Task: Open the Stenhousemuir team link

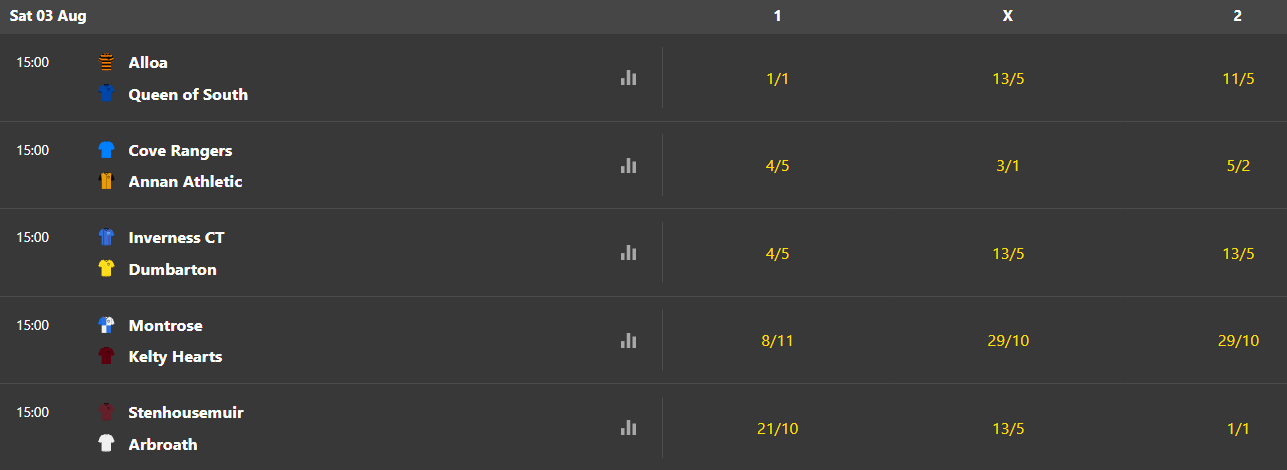Action: (x=186, y=413)
